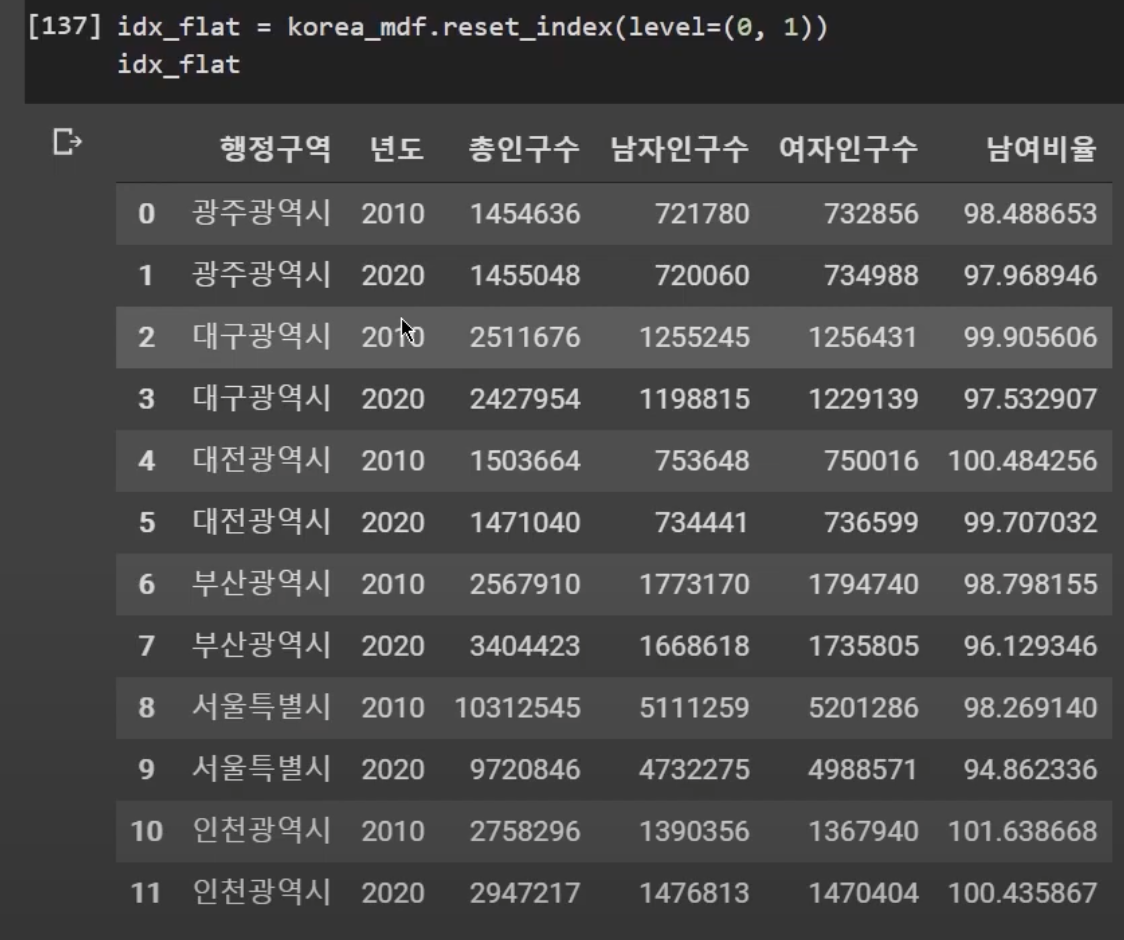Image resolution: width=1124 pixels, height=940 pixels.
Task: Click 인천광역시 in row 10
Action: tap(262, 830)
